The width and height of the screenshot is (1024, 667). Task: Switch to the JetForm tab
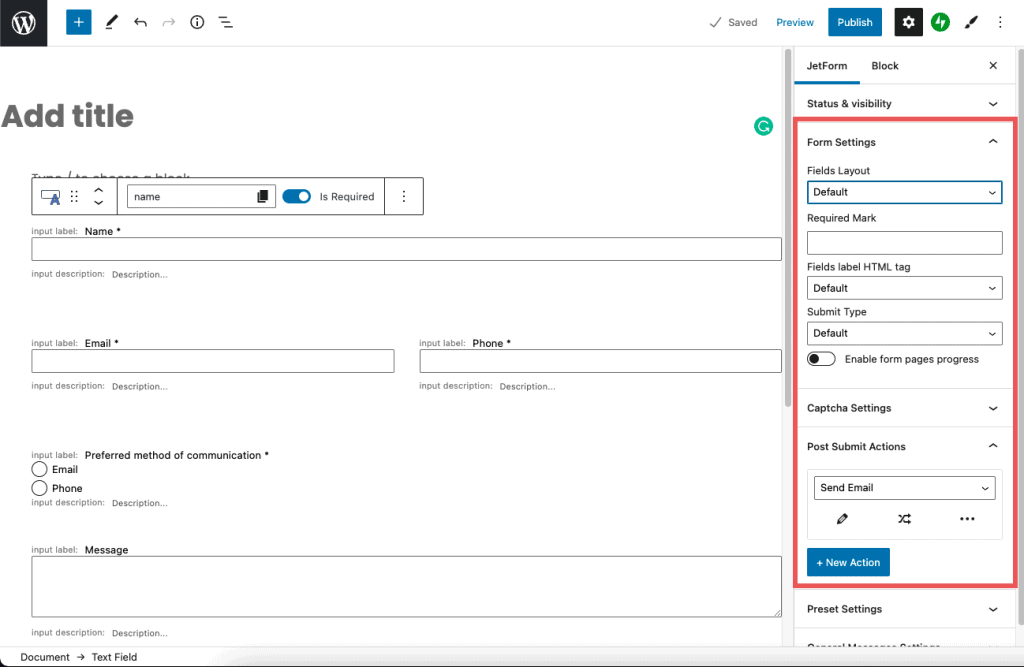827,65
